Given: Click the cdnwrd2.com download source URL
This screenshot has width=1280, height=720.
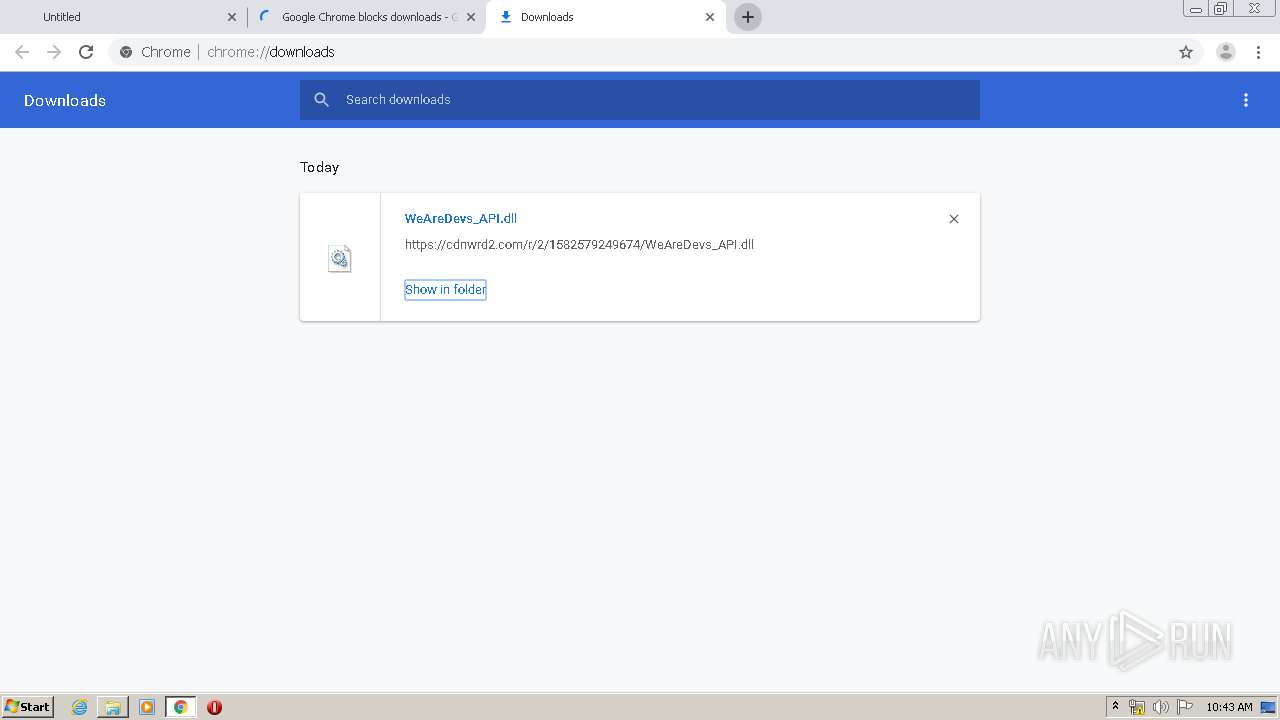Looking at the screenshot, I should click(x=579, y=244).
